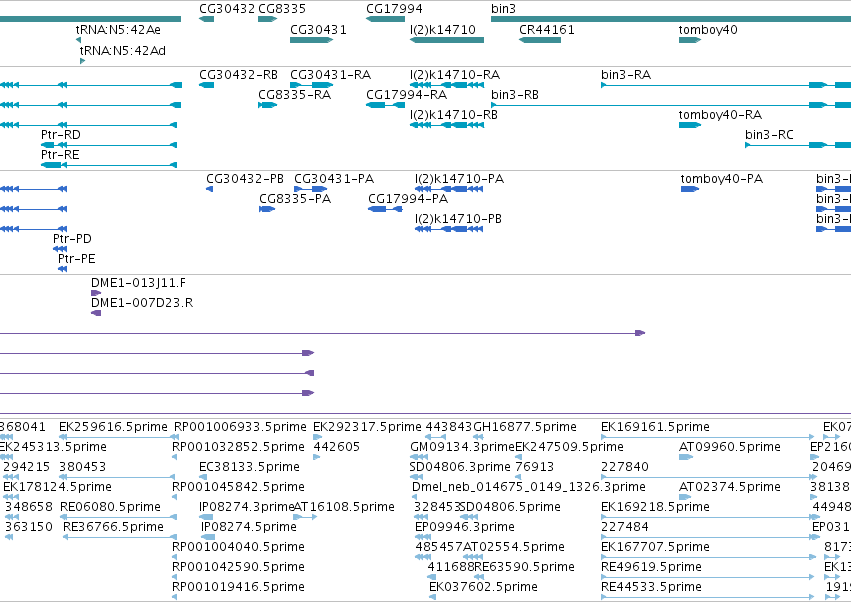This screenshot has width=851, height=602.
Task: Select transcript Ptr-RE
Action: coord(109,165)
